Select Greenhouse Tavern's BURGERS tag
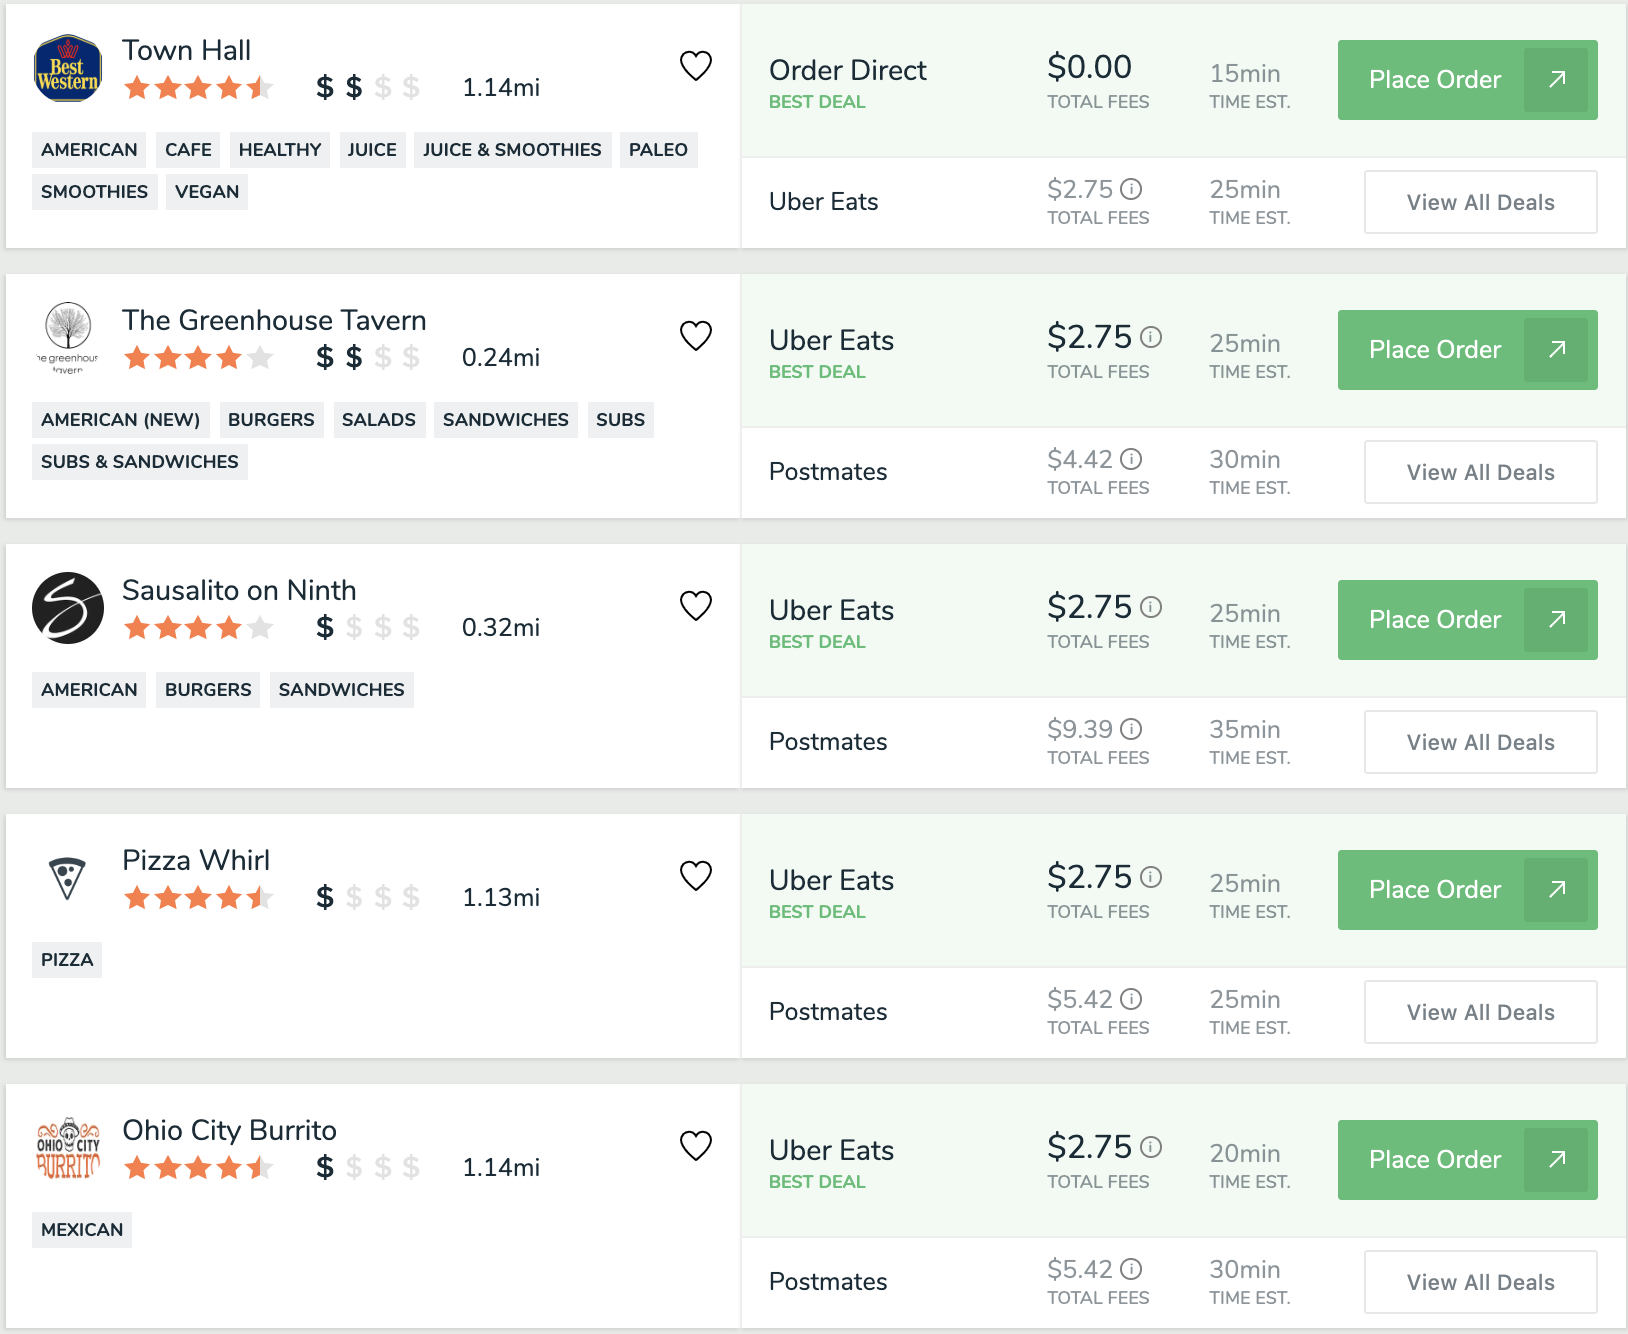 tap(271, 420)
